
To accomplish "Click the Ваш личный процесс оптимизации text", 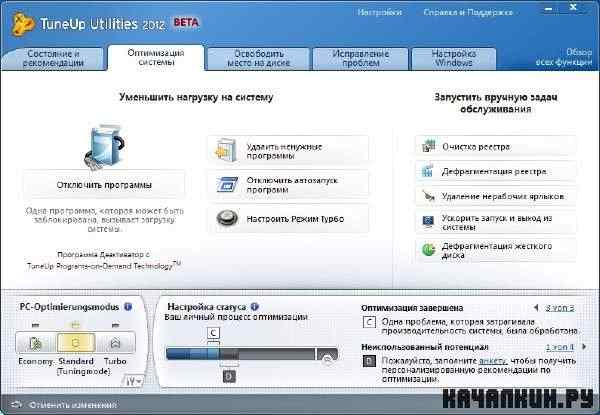I will [x=236, y=317].
